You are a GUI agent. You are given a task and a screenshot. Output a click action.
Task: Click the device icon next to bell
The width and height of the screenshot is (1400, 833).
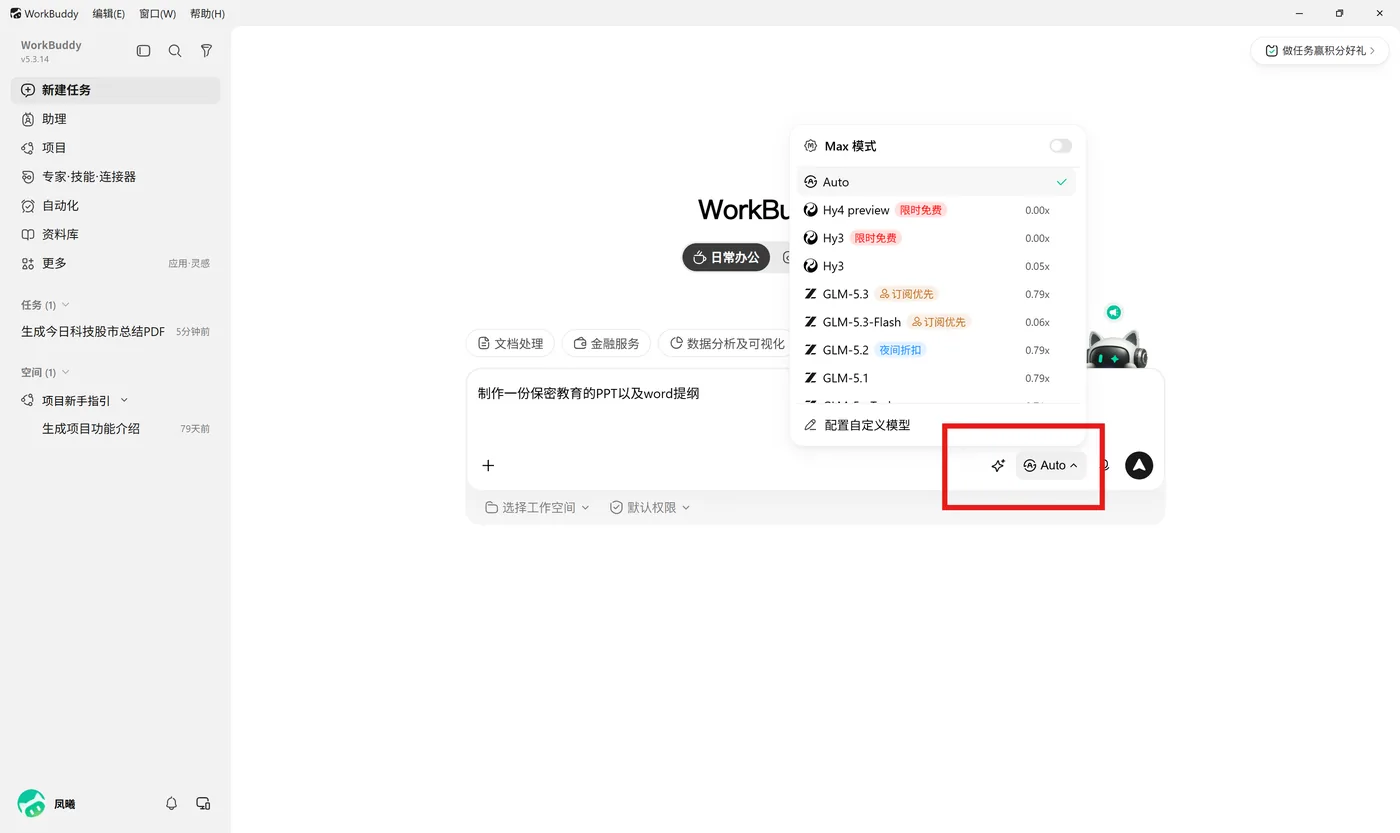(203, 803)
